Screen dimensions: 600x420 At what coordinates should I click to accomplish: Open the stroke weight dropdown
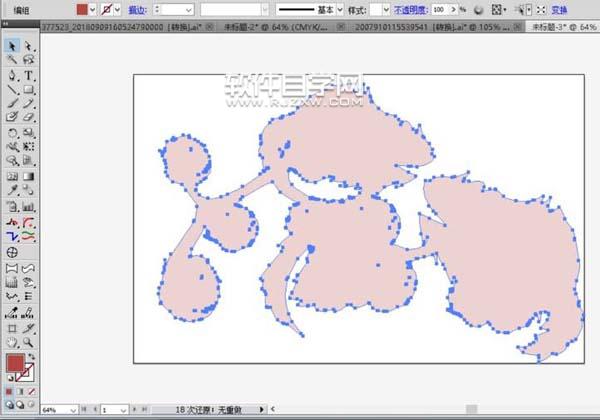click(189, 10)
